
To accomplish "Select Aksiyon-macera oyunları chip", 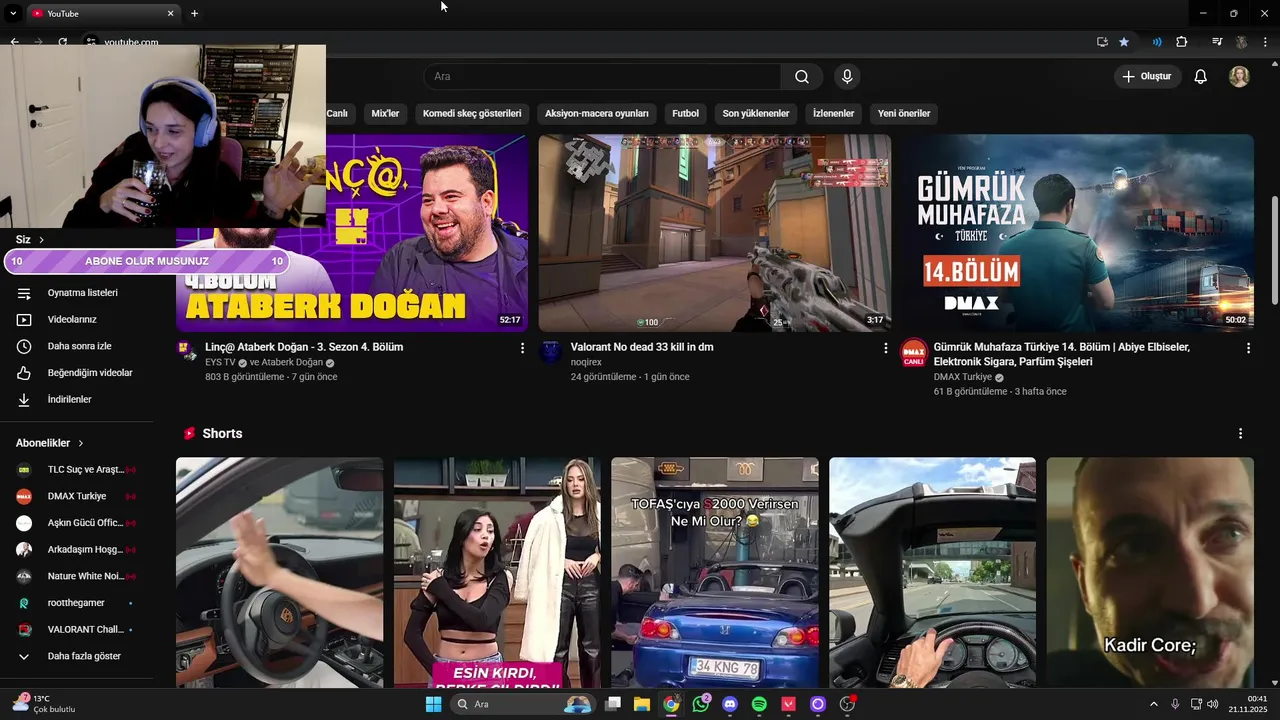I will pyautogui.click(x=597, y=113).
